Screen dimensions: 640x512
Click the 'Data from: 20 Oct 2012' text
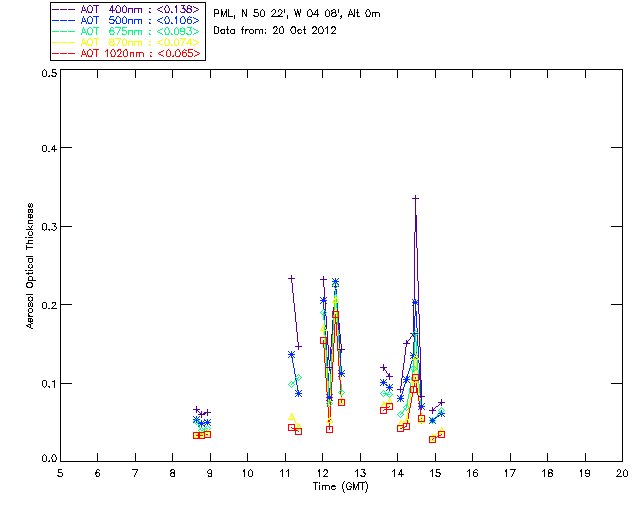click(x=275, y=30)
